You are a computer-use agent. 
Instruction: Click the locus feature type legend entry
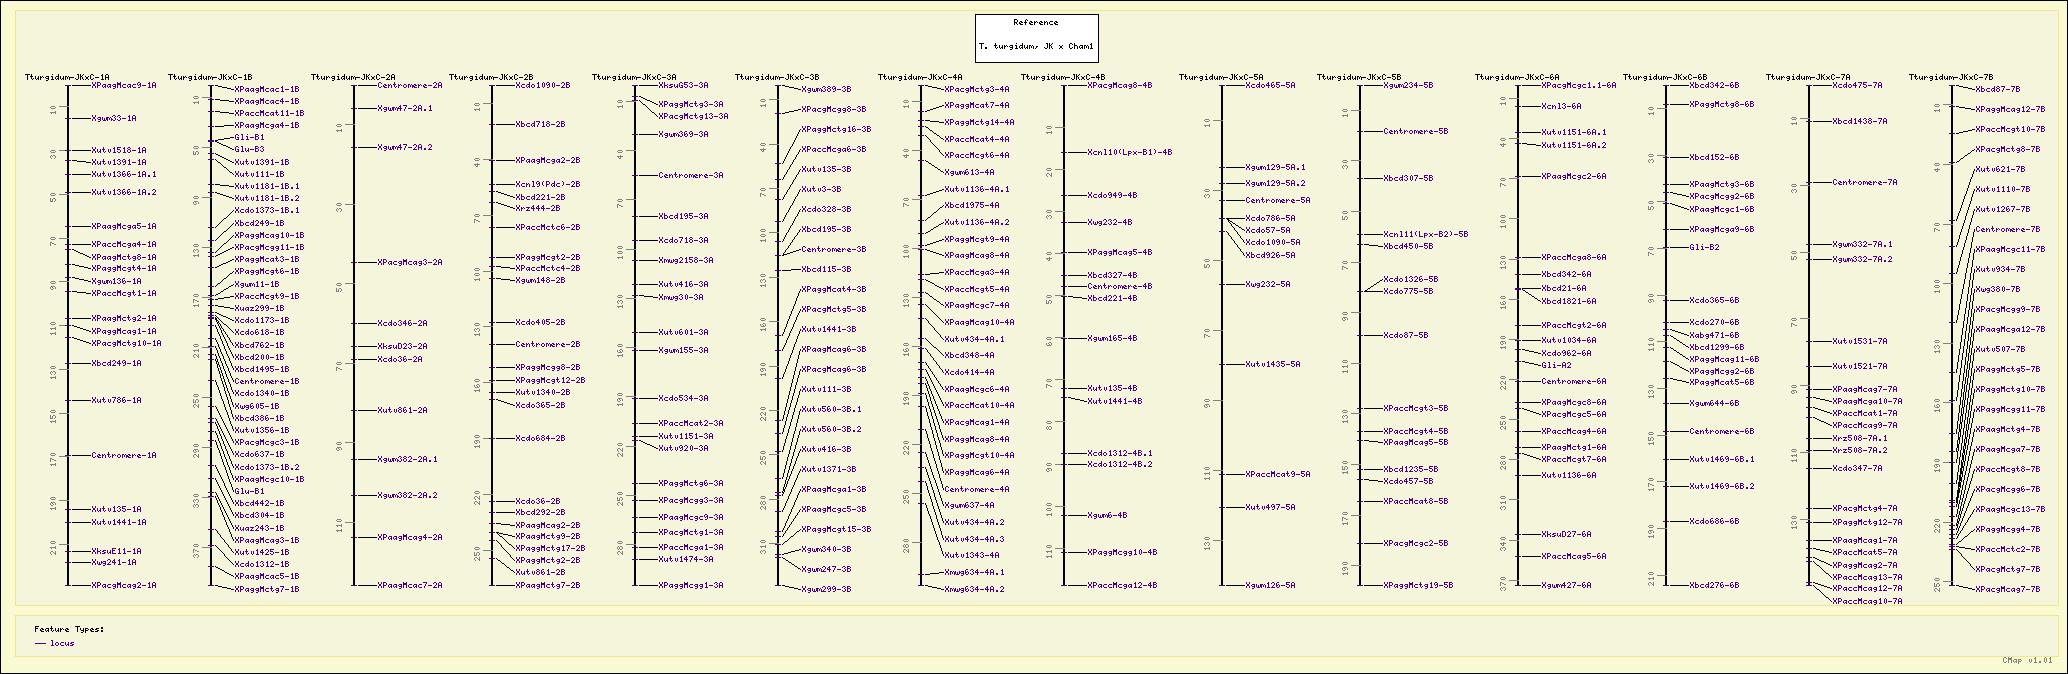coord(62,643)
